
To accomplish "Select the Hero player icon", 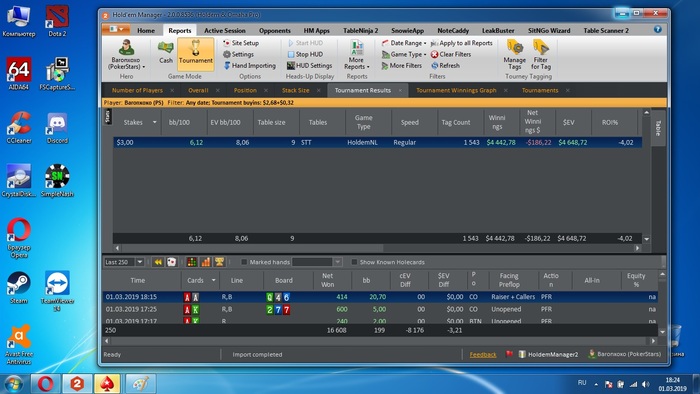I will point(126,54).
